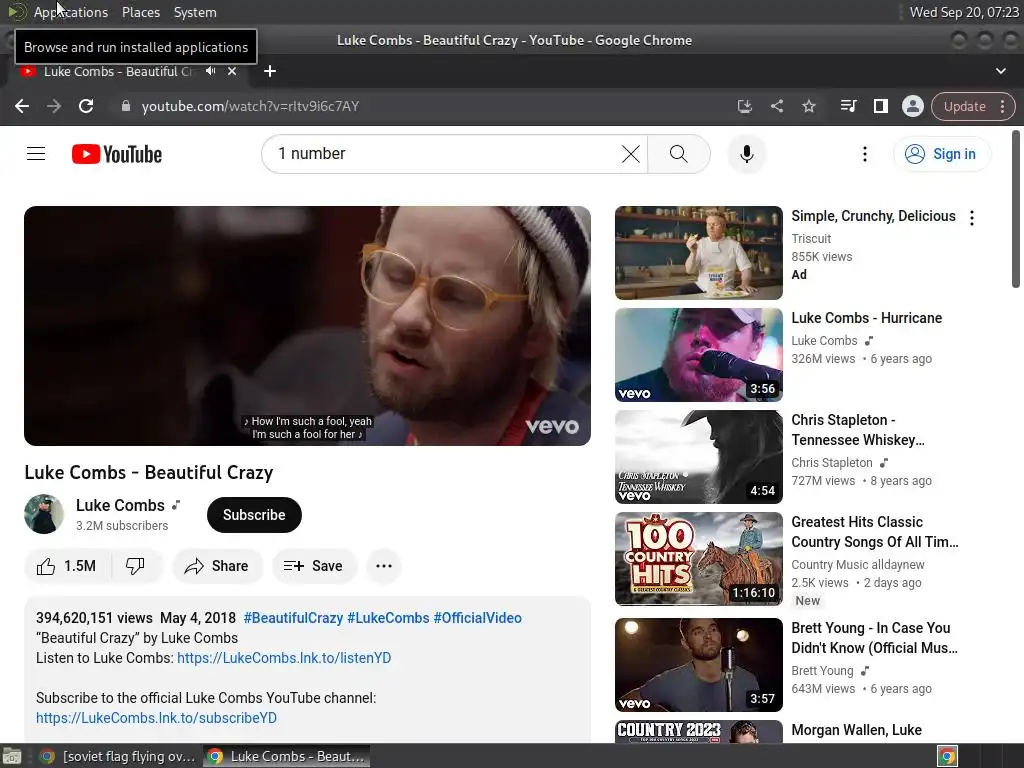
Task: Click the magnifier search button
Action: tap(679, 154)
